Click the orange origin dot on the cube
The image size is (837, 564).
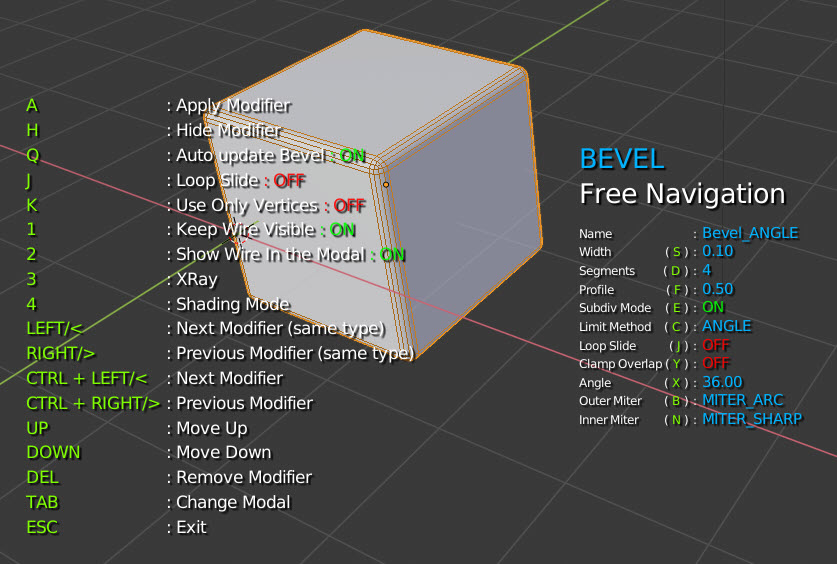coord(386,185)
